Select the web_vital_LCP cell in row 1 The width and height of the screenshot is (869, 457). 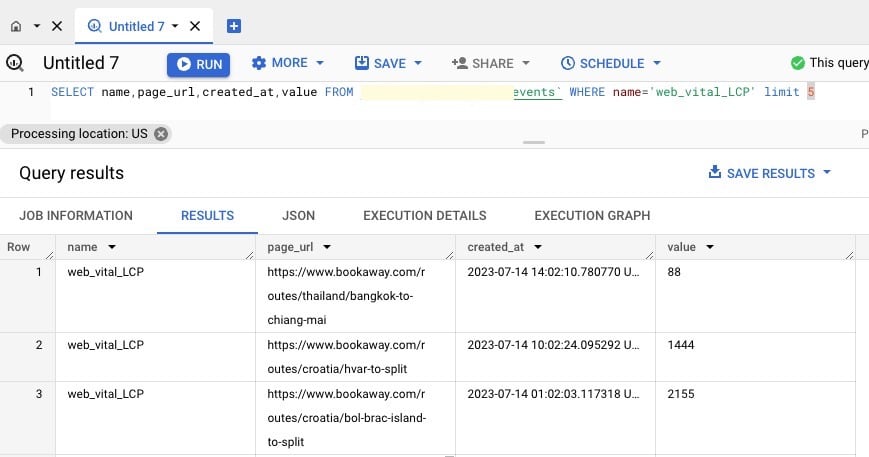pos(156,296)
